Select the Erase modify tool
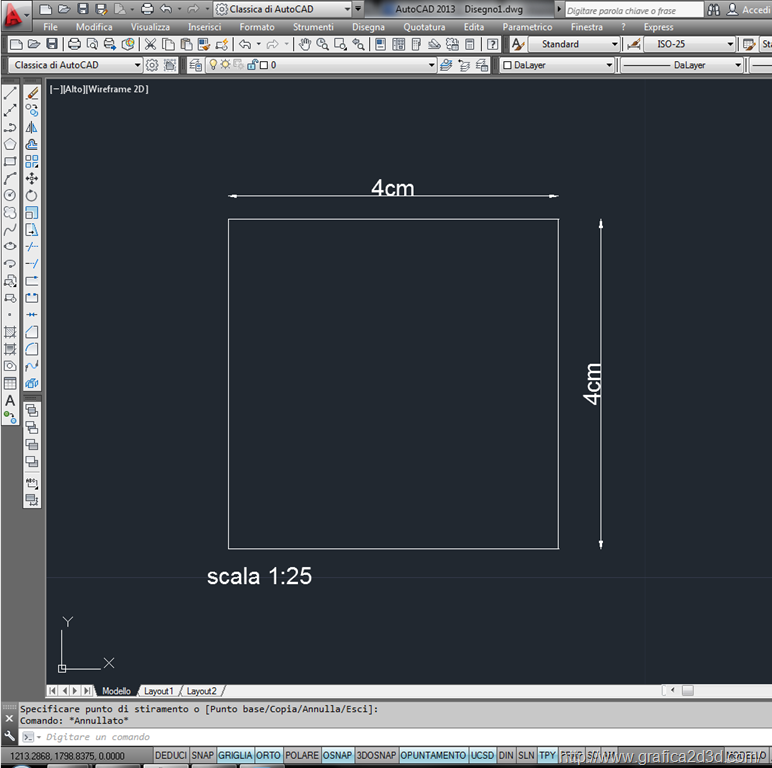 [x=32, y=93]
